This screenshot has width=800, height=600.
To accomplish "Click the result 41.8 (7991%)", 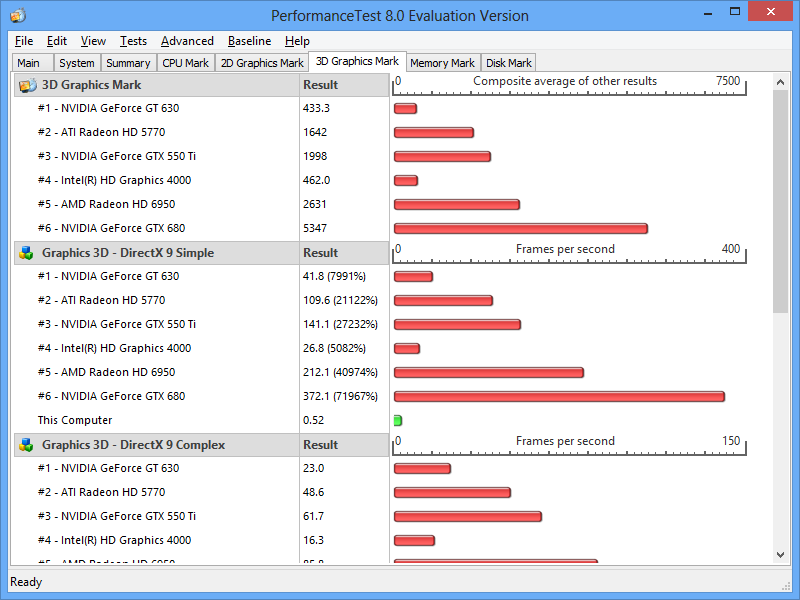I will pos(334,276).
